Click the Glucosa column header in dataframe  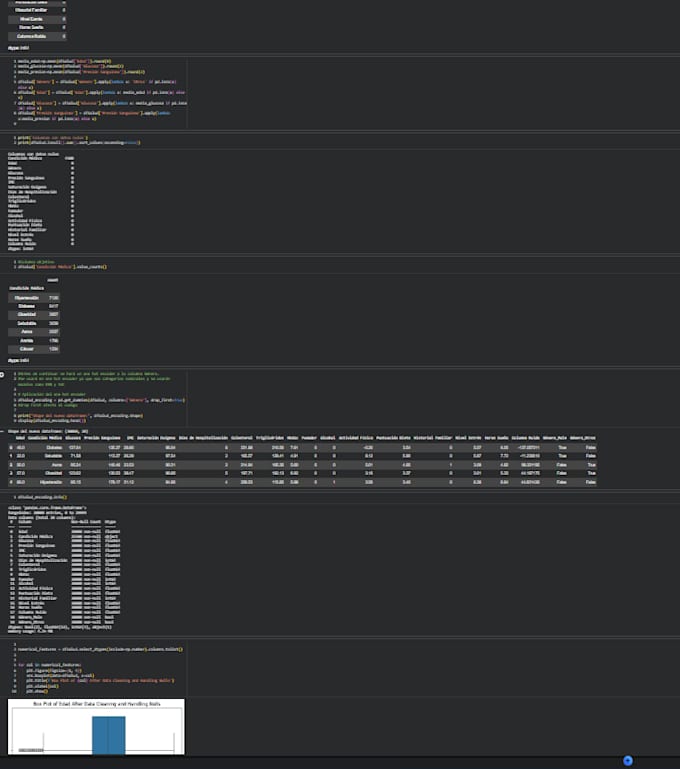(x=73, y=438)
